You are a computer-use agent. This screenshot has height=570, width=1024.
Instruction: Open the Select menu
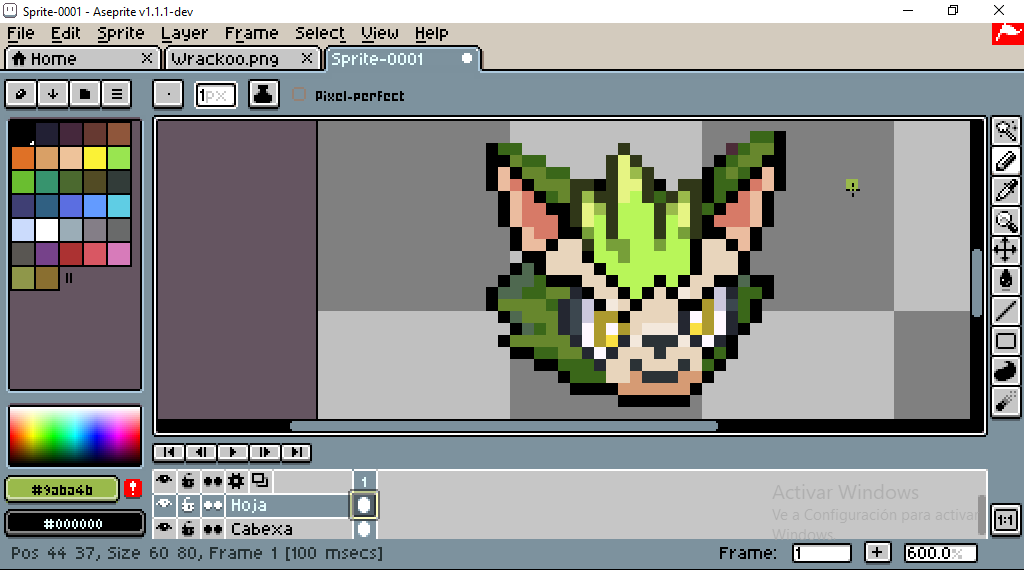[x=320, y=33]
